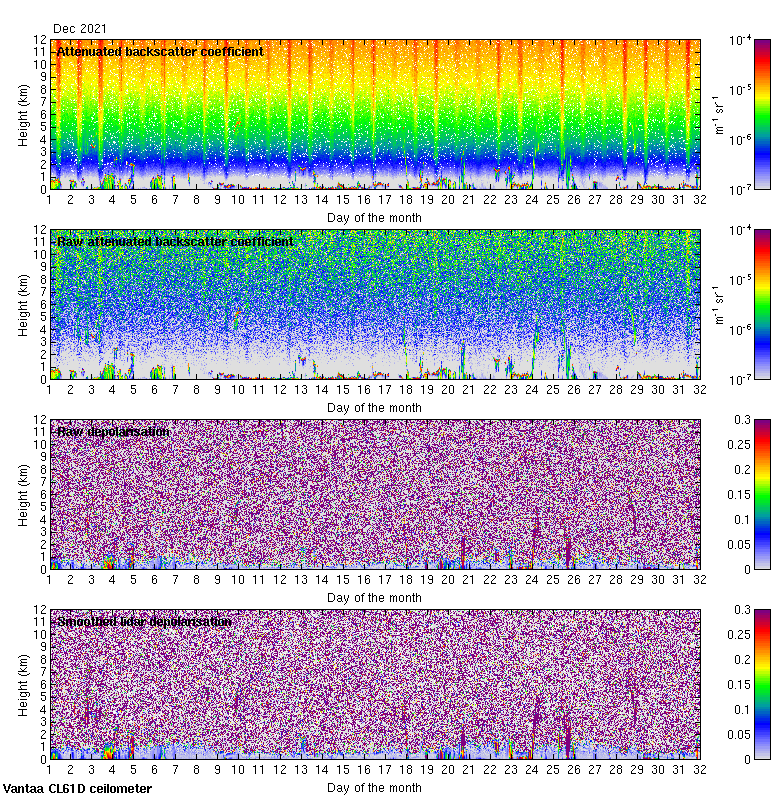Screen dimensions: 780x800
Task: Click the top colorbar's m⁻¹ sr⁻¹ unit label
Action: click(x=717, y=114)
